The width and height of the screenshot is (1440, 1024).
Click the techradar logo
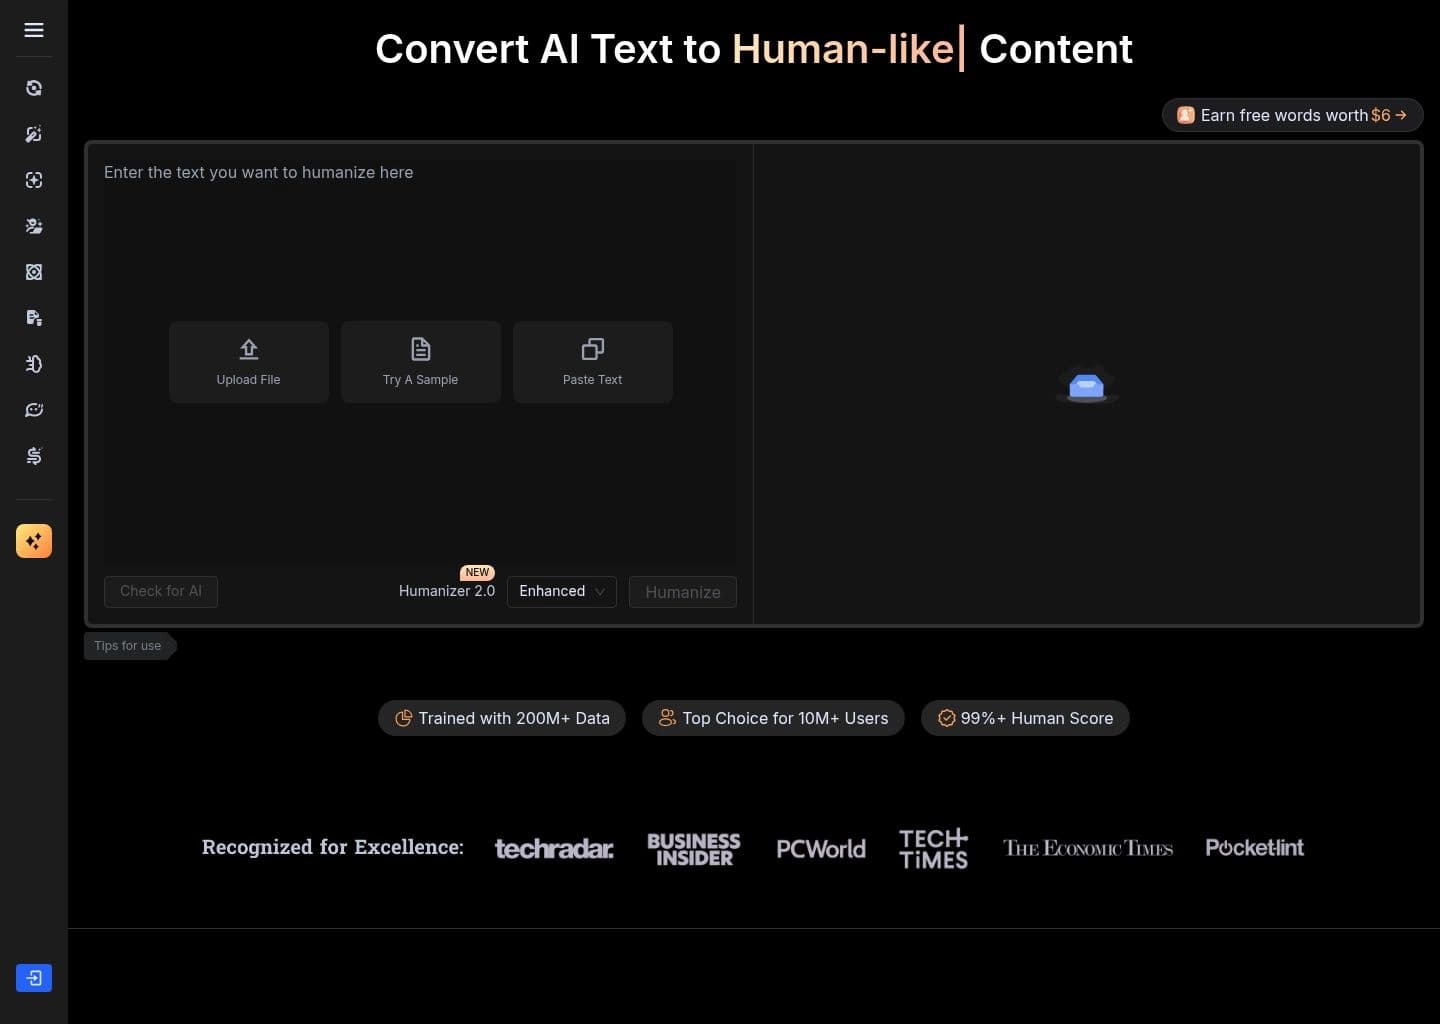554,849
